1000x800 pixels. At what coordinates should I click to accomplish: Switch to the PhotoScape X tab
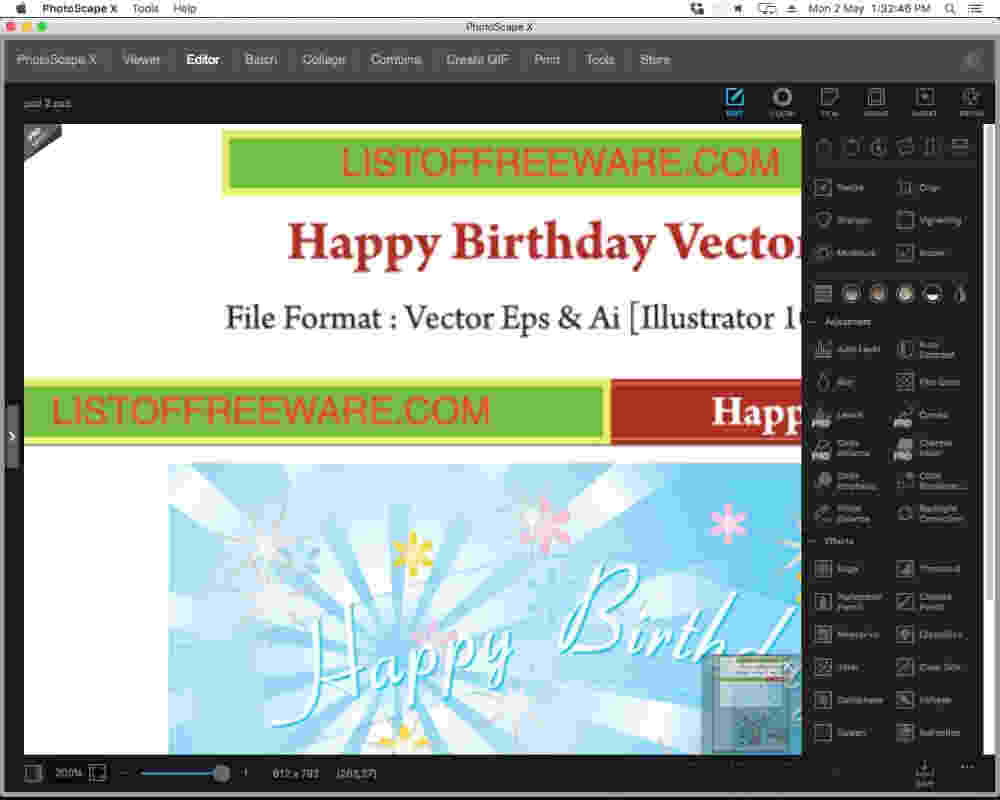[x=57, y=60]
